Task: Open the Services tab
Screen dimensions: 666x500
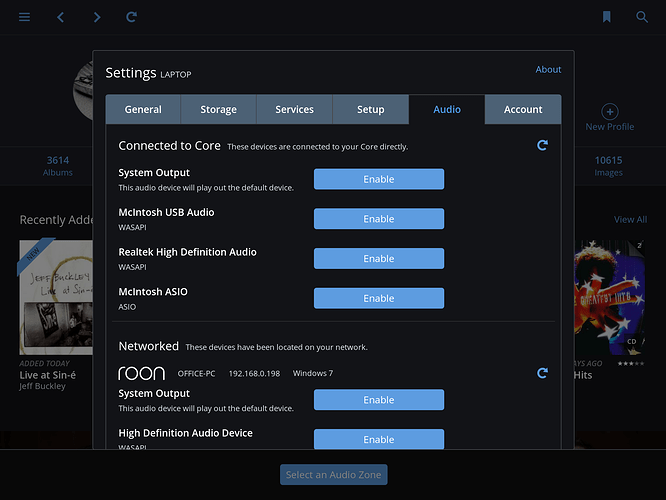Action: pyautogui.click(x=294, y=110)
